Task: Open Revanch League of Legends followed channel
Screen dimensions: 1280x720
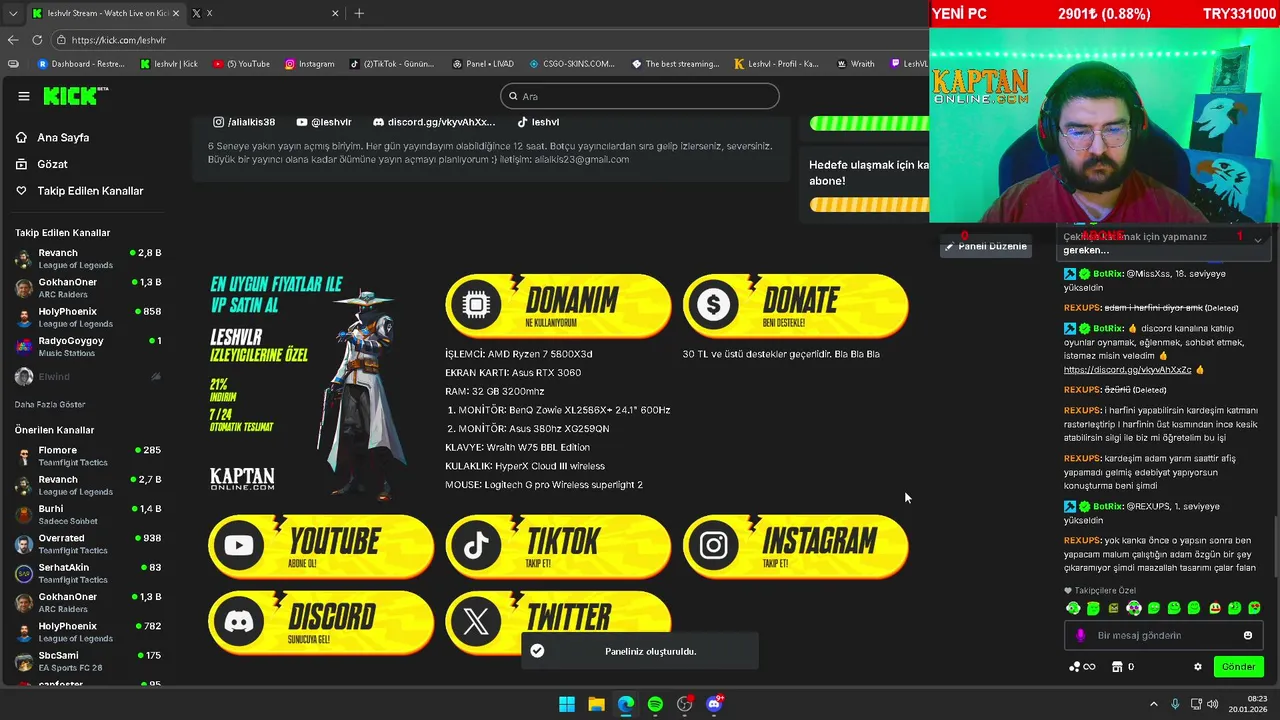Action: click(x=88, y=259)
